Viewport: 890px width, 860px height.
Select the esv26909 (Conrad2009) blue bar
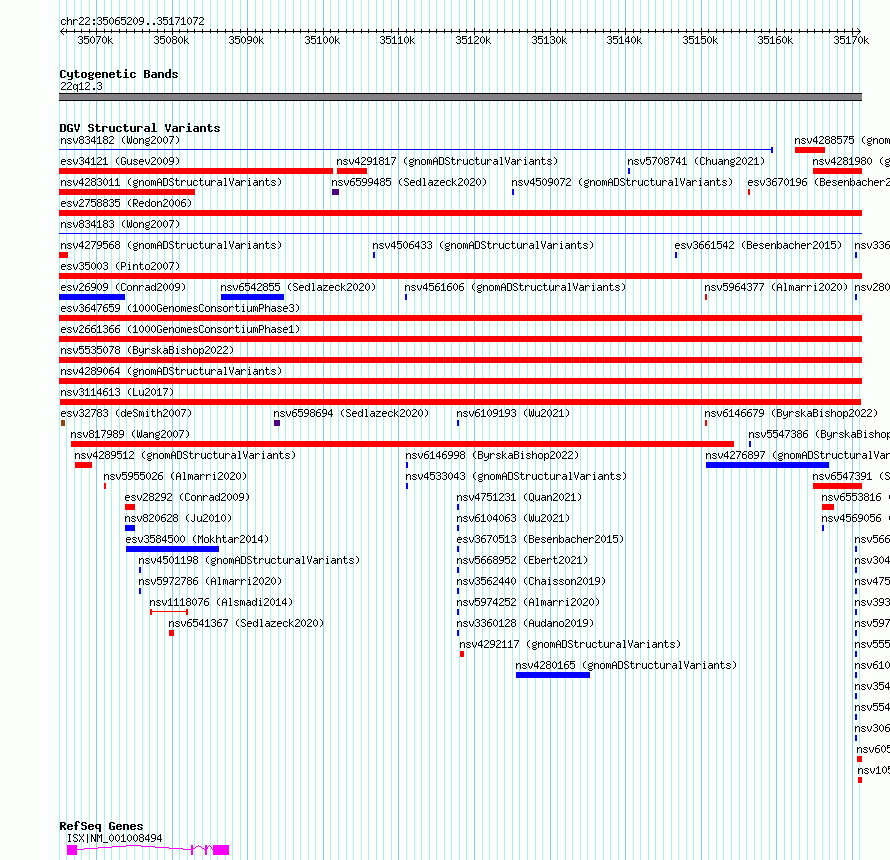(92, 297)
